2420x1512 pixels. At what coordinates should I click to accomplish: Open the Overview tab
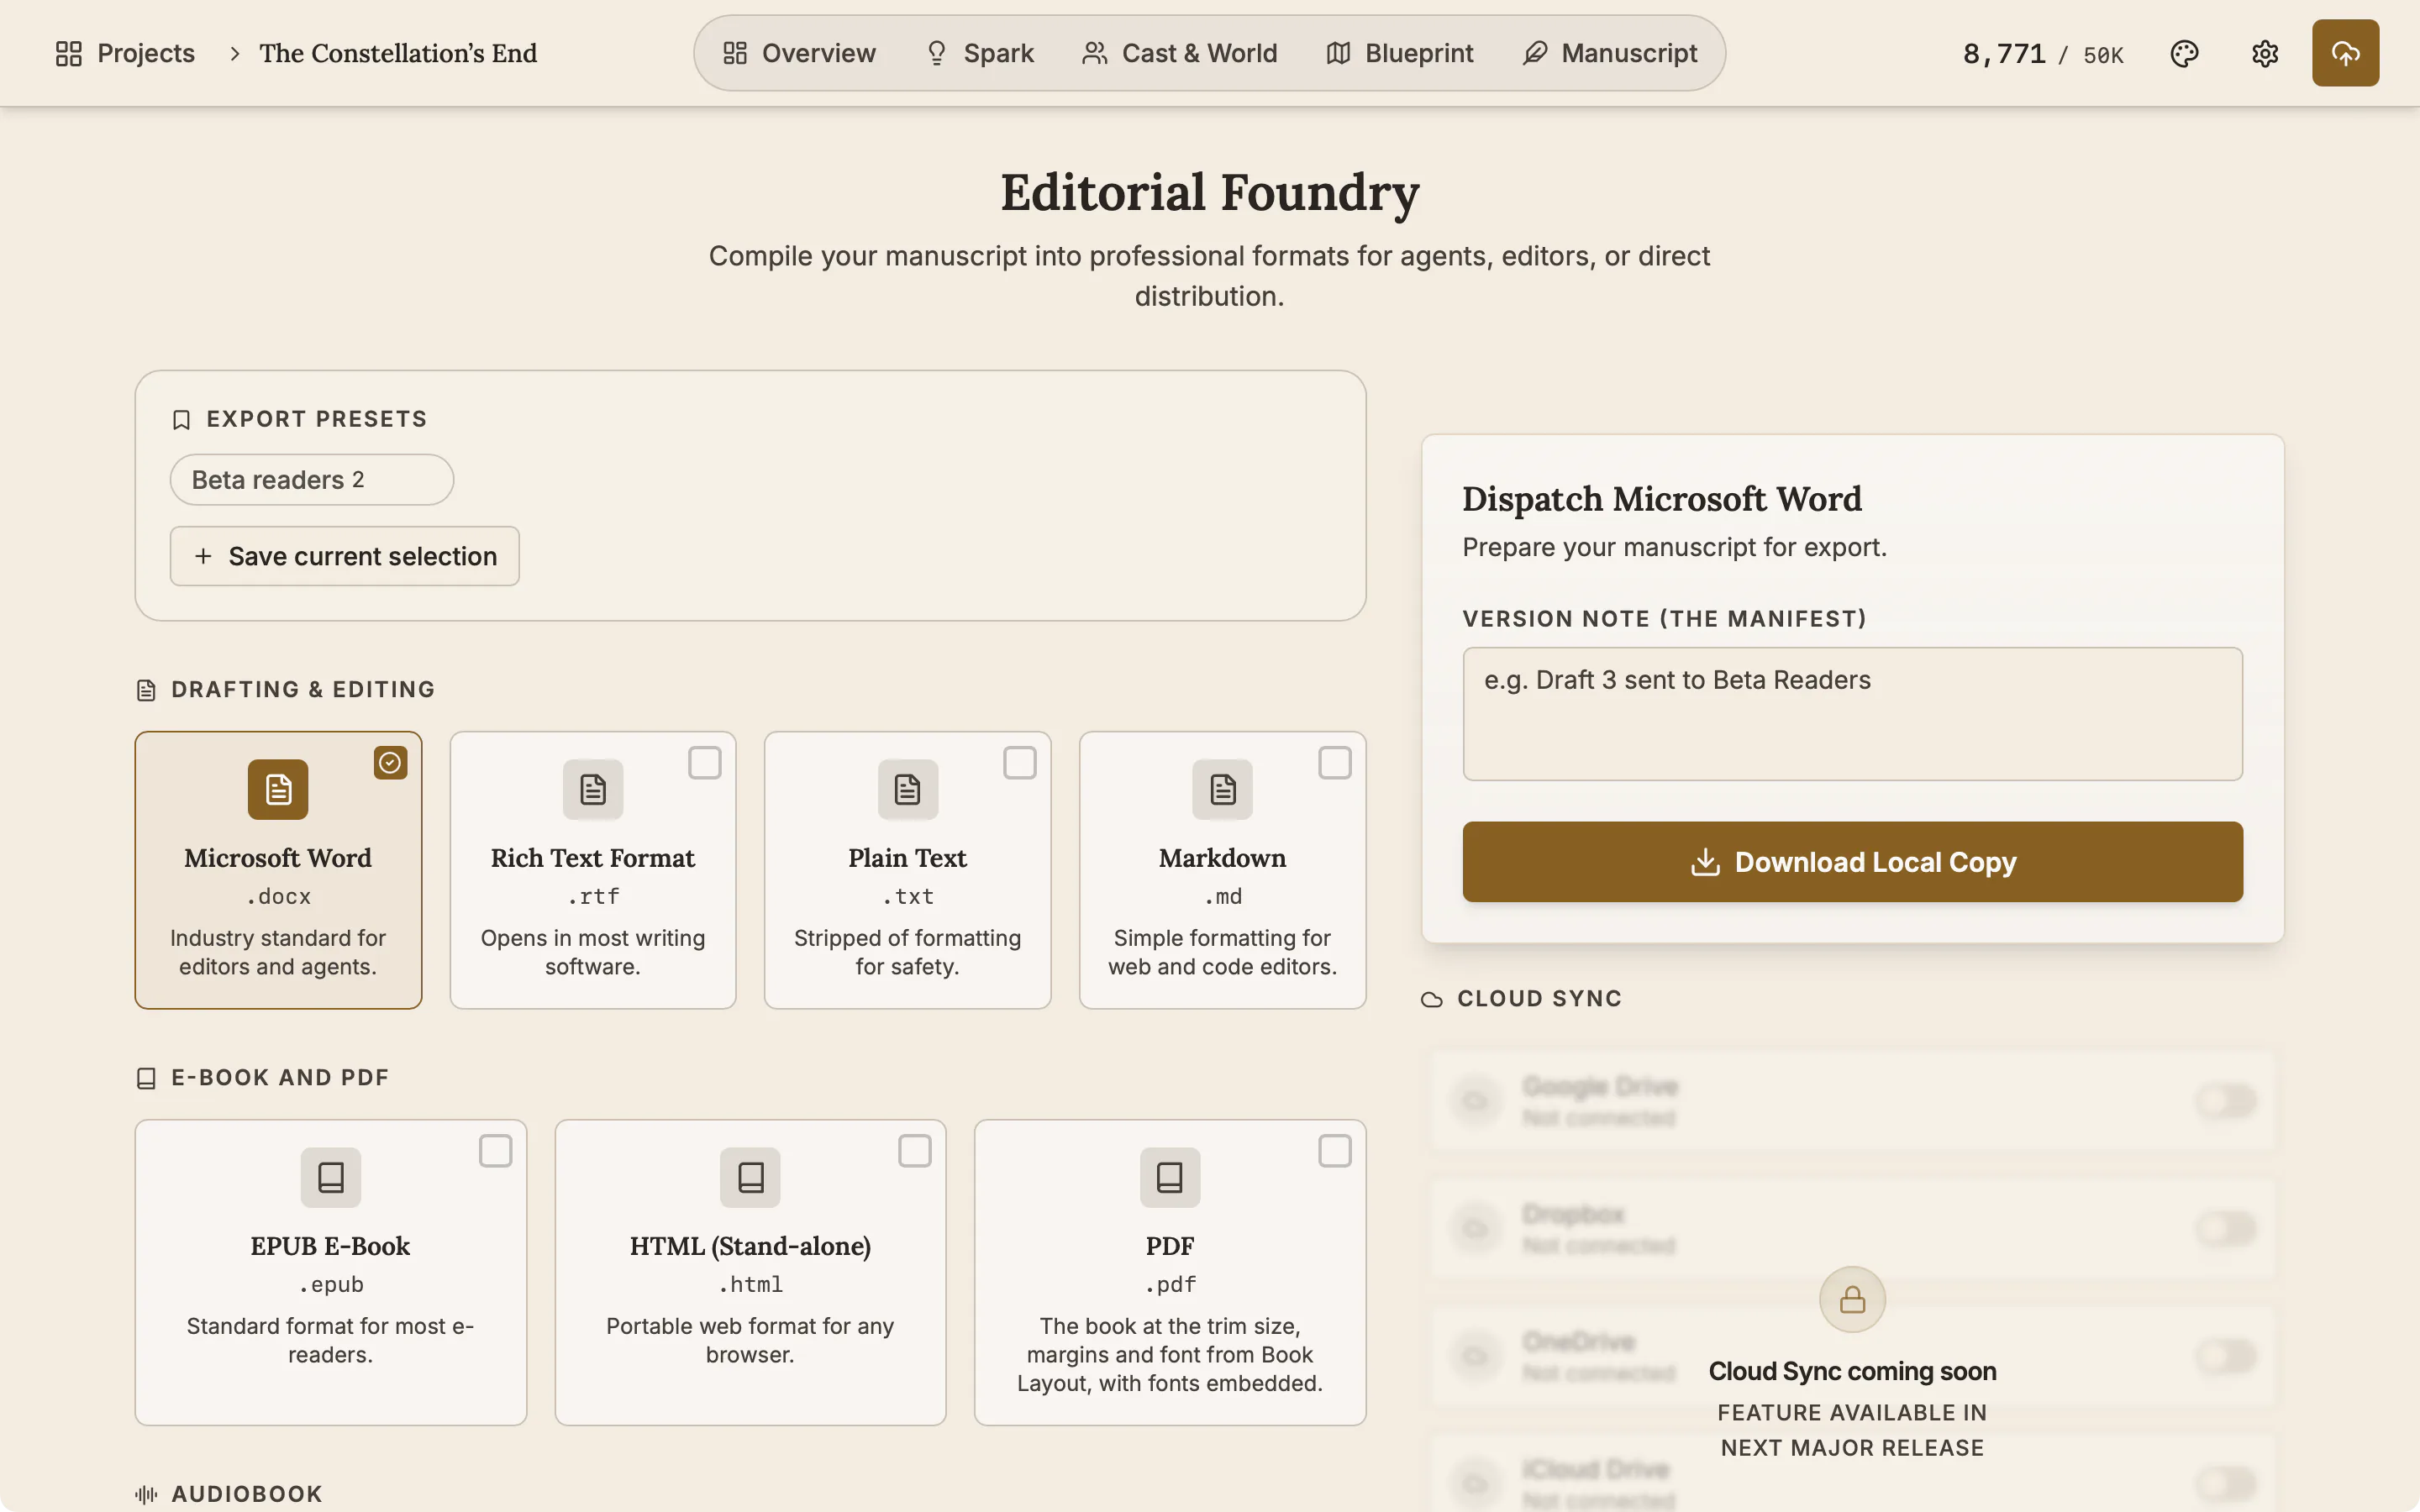click(799, 53)
